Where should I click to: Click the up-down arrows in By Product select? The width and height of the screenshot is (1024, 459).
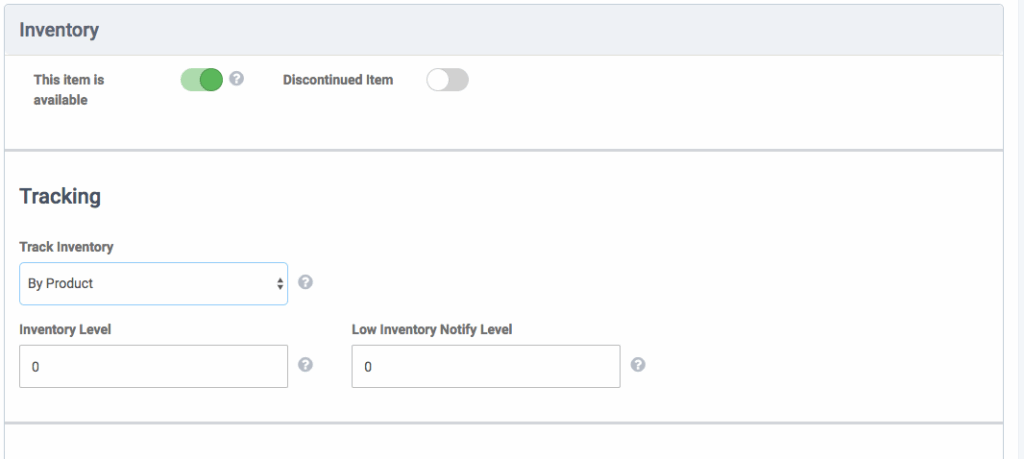click(x=280, y=284)
